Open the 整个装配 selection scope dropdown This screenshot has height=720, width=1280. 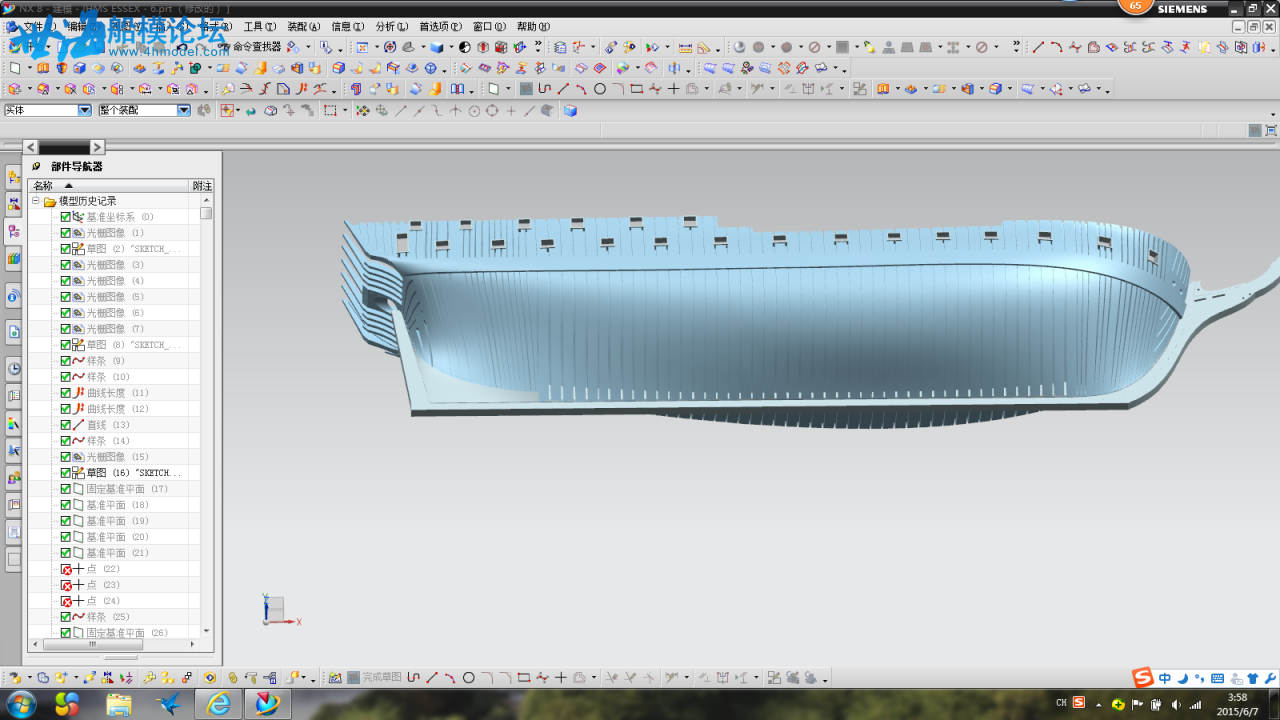[x=184, y=110]
